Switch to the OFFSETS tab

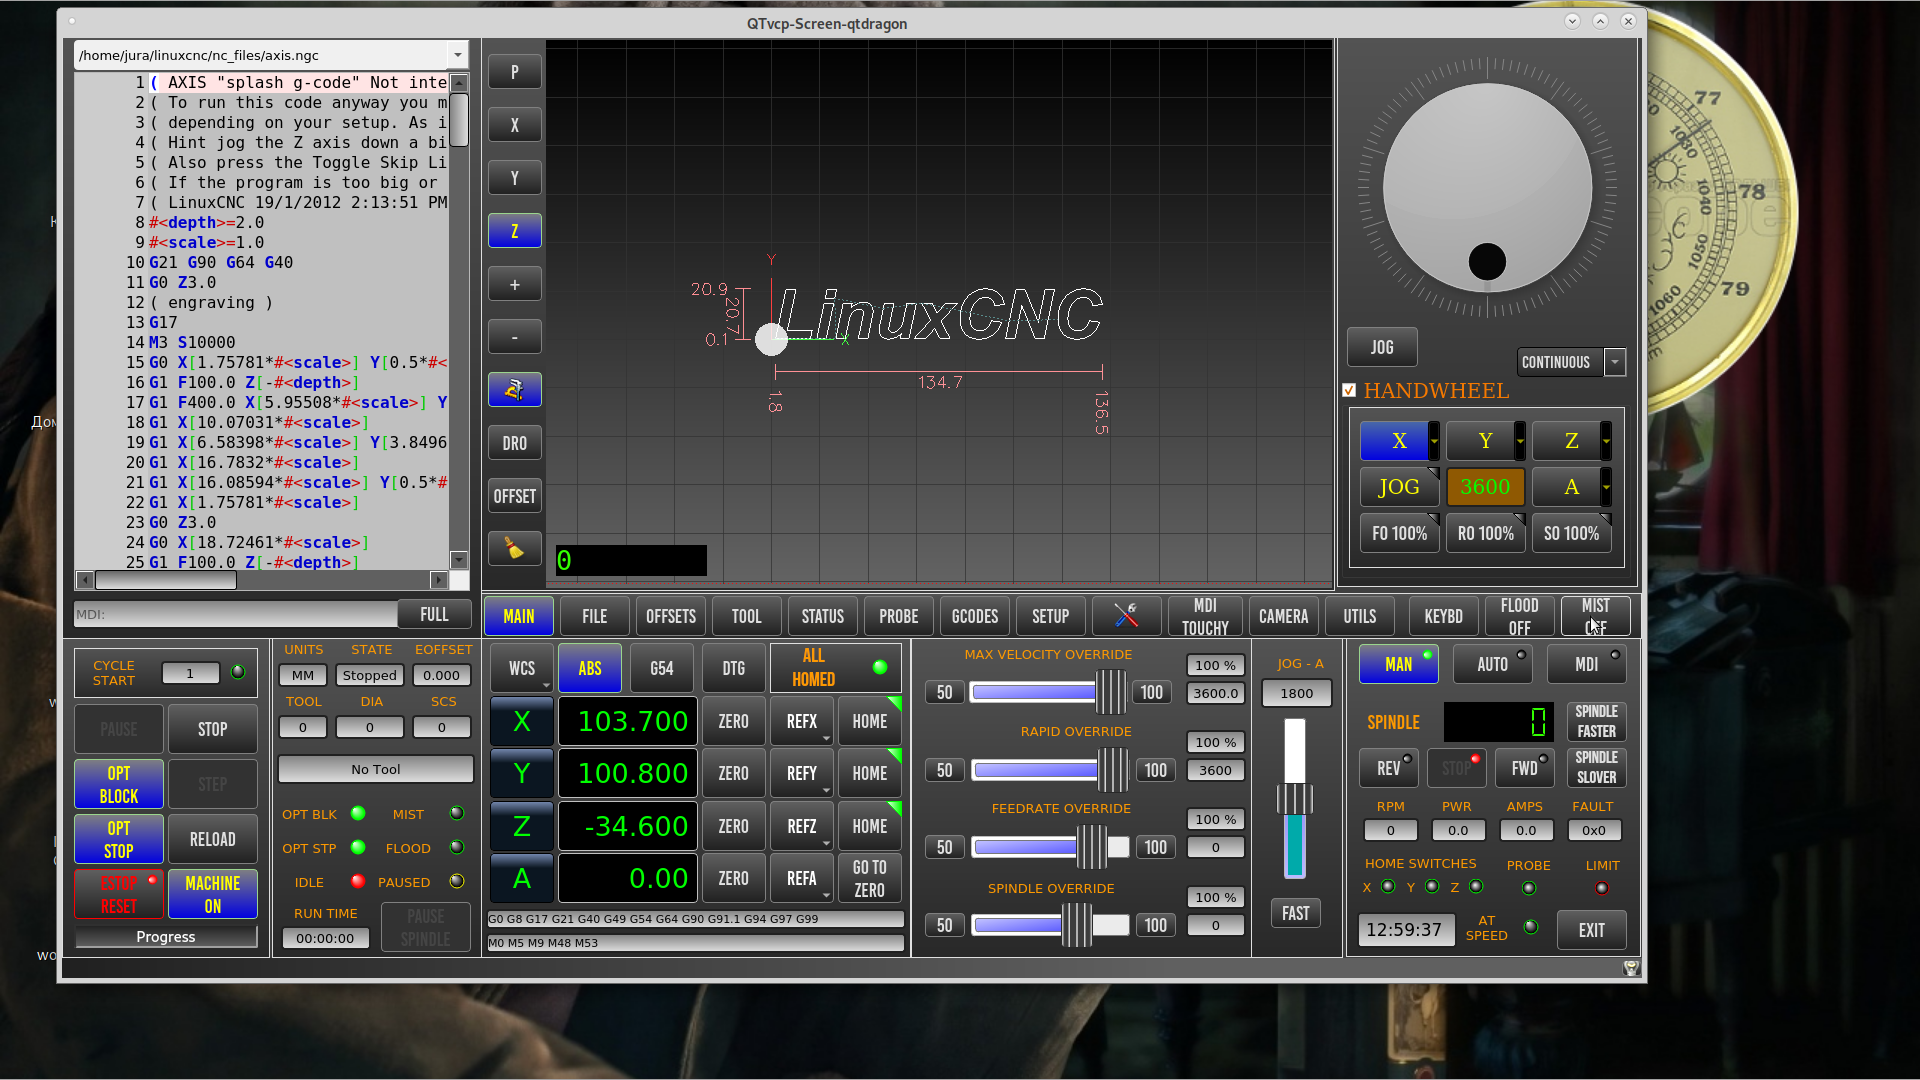671,616
